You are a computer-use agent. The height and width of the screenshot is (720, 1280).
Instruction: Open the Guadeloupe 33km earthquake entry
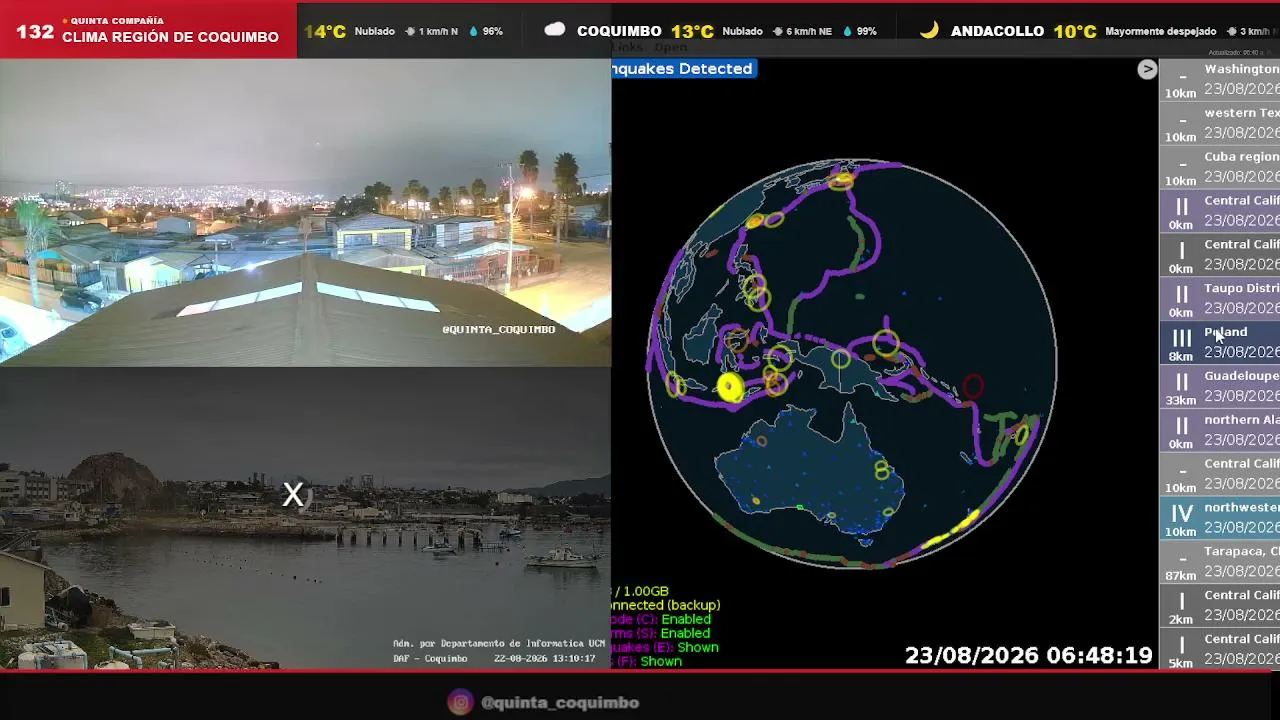1219,387
